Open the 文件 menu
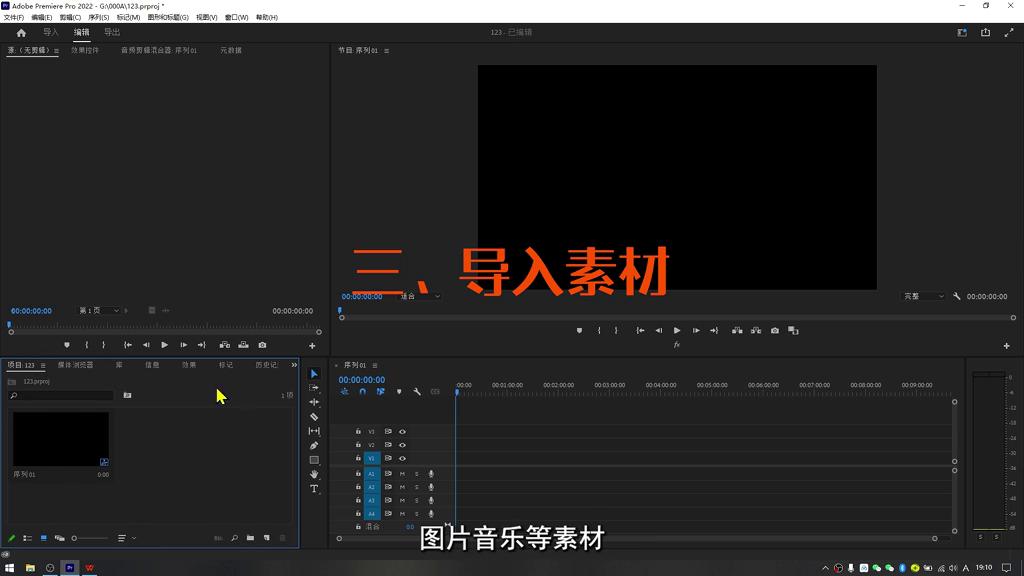This screenshot has width=1024, height=576. click(x=13, y=17)
